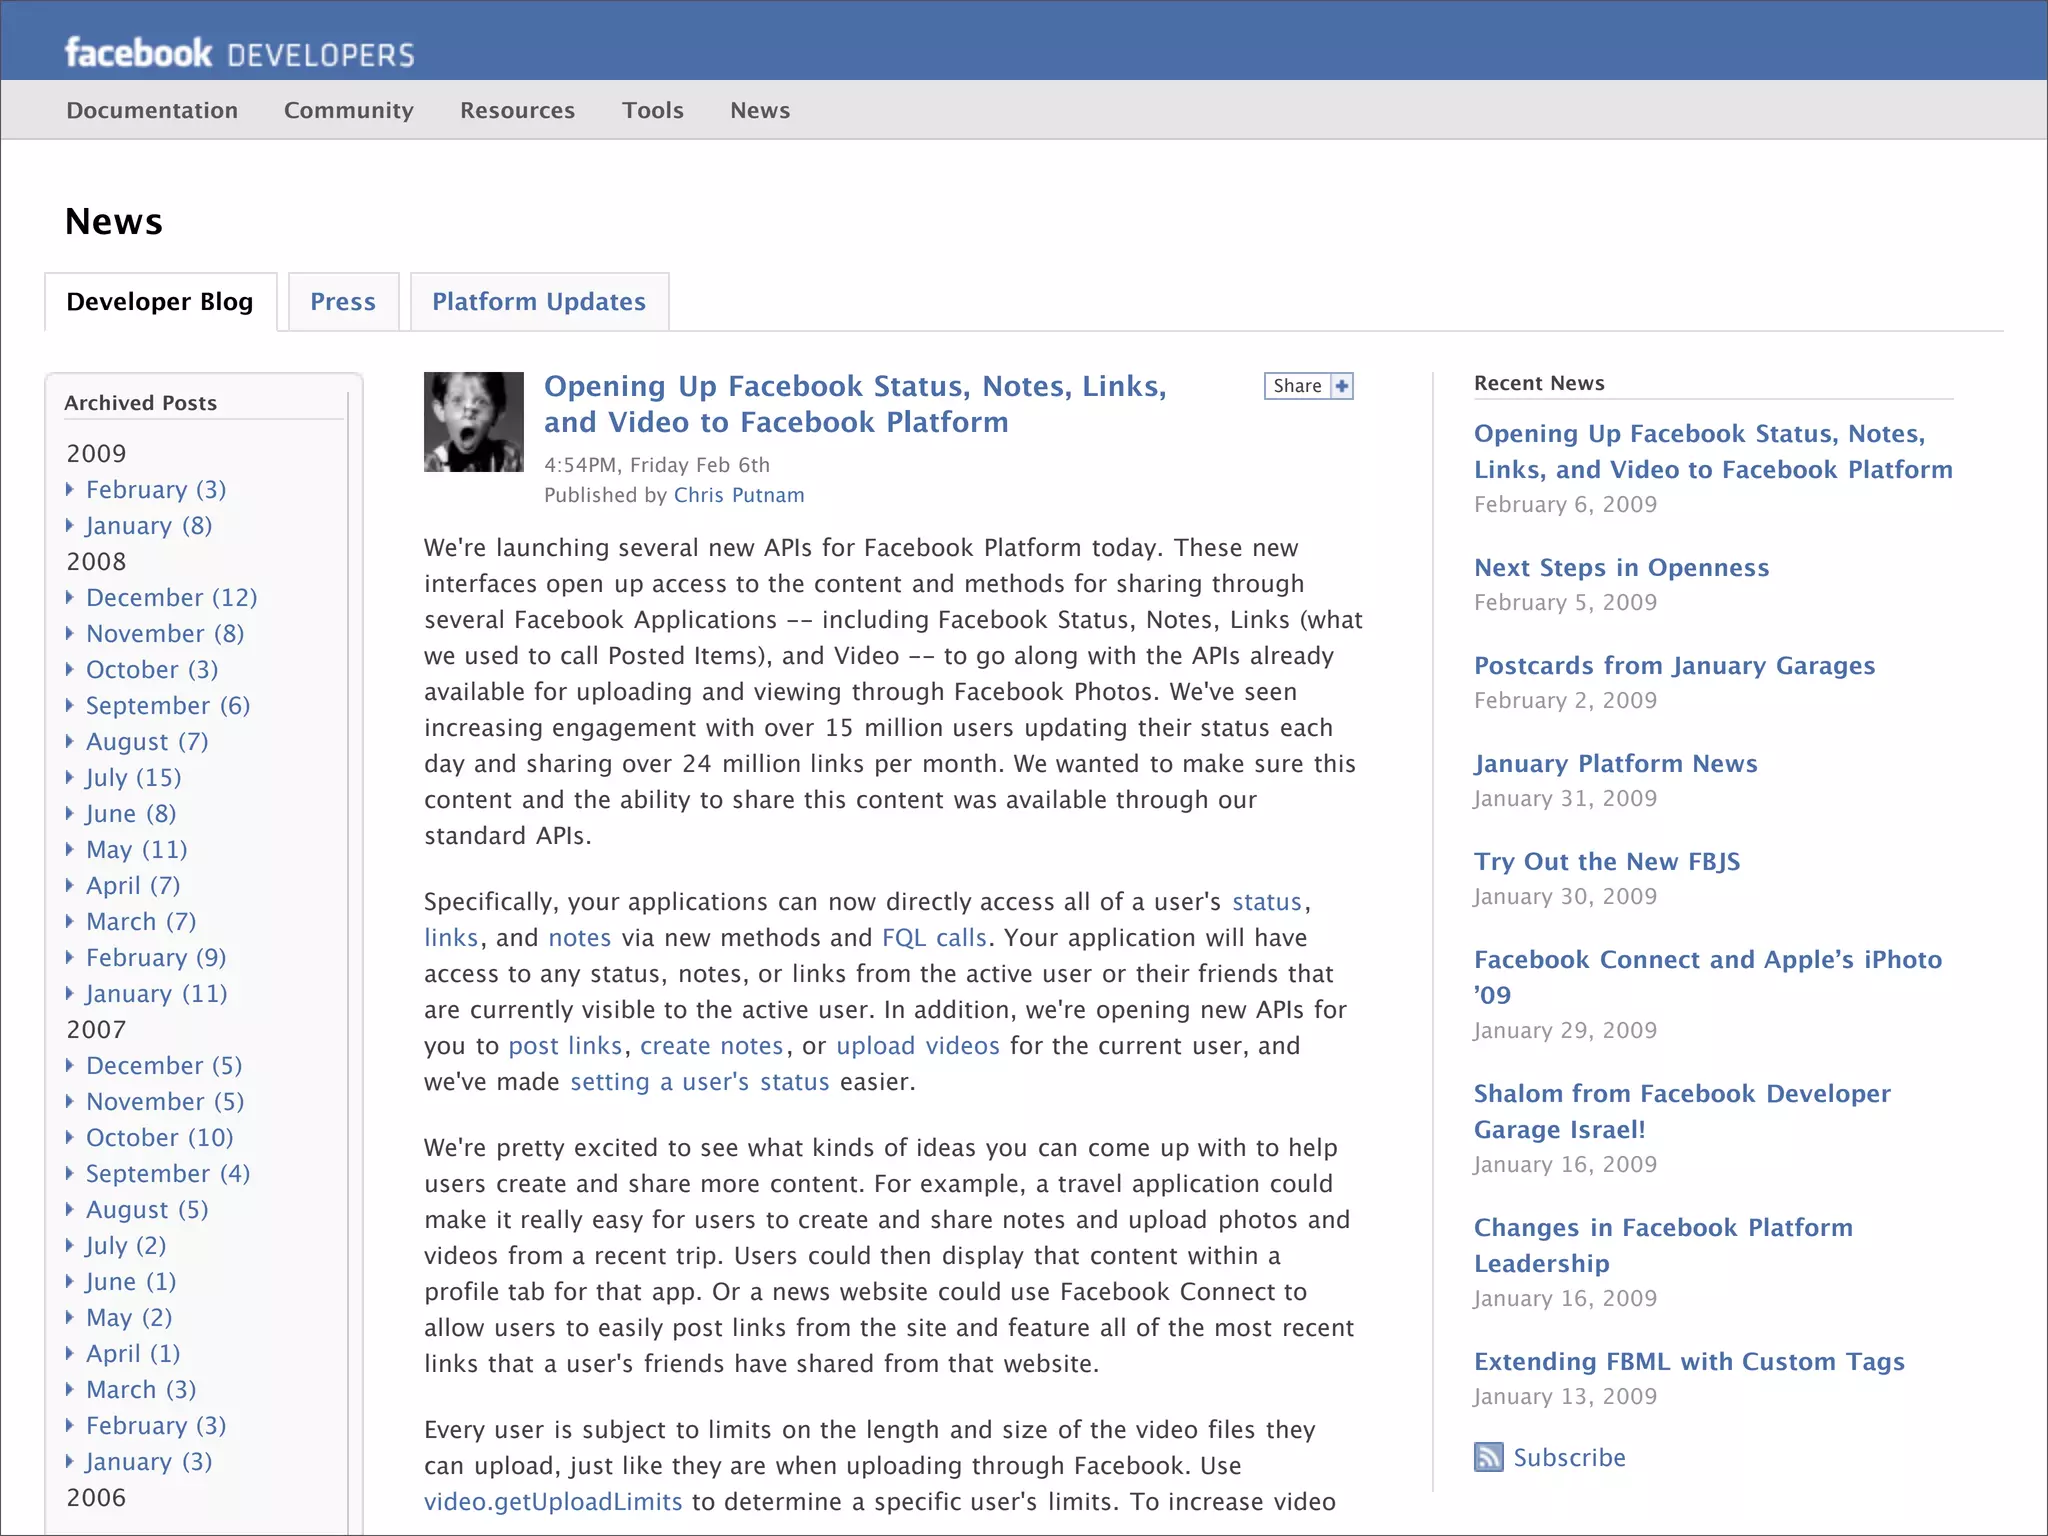Open the Platform Updates tab
The width and height of the screenshot is (2048, 1536).
coord(539,302)
